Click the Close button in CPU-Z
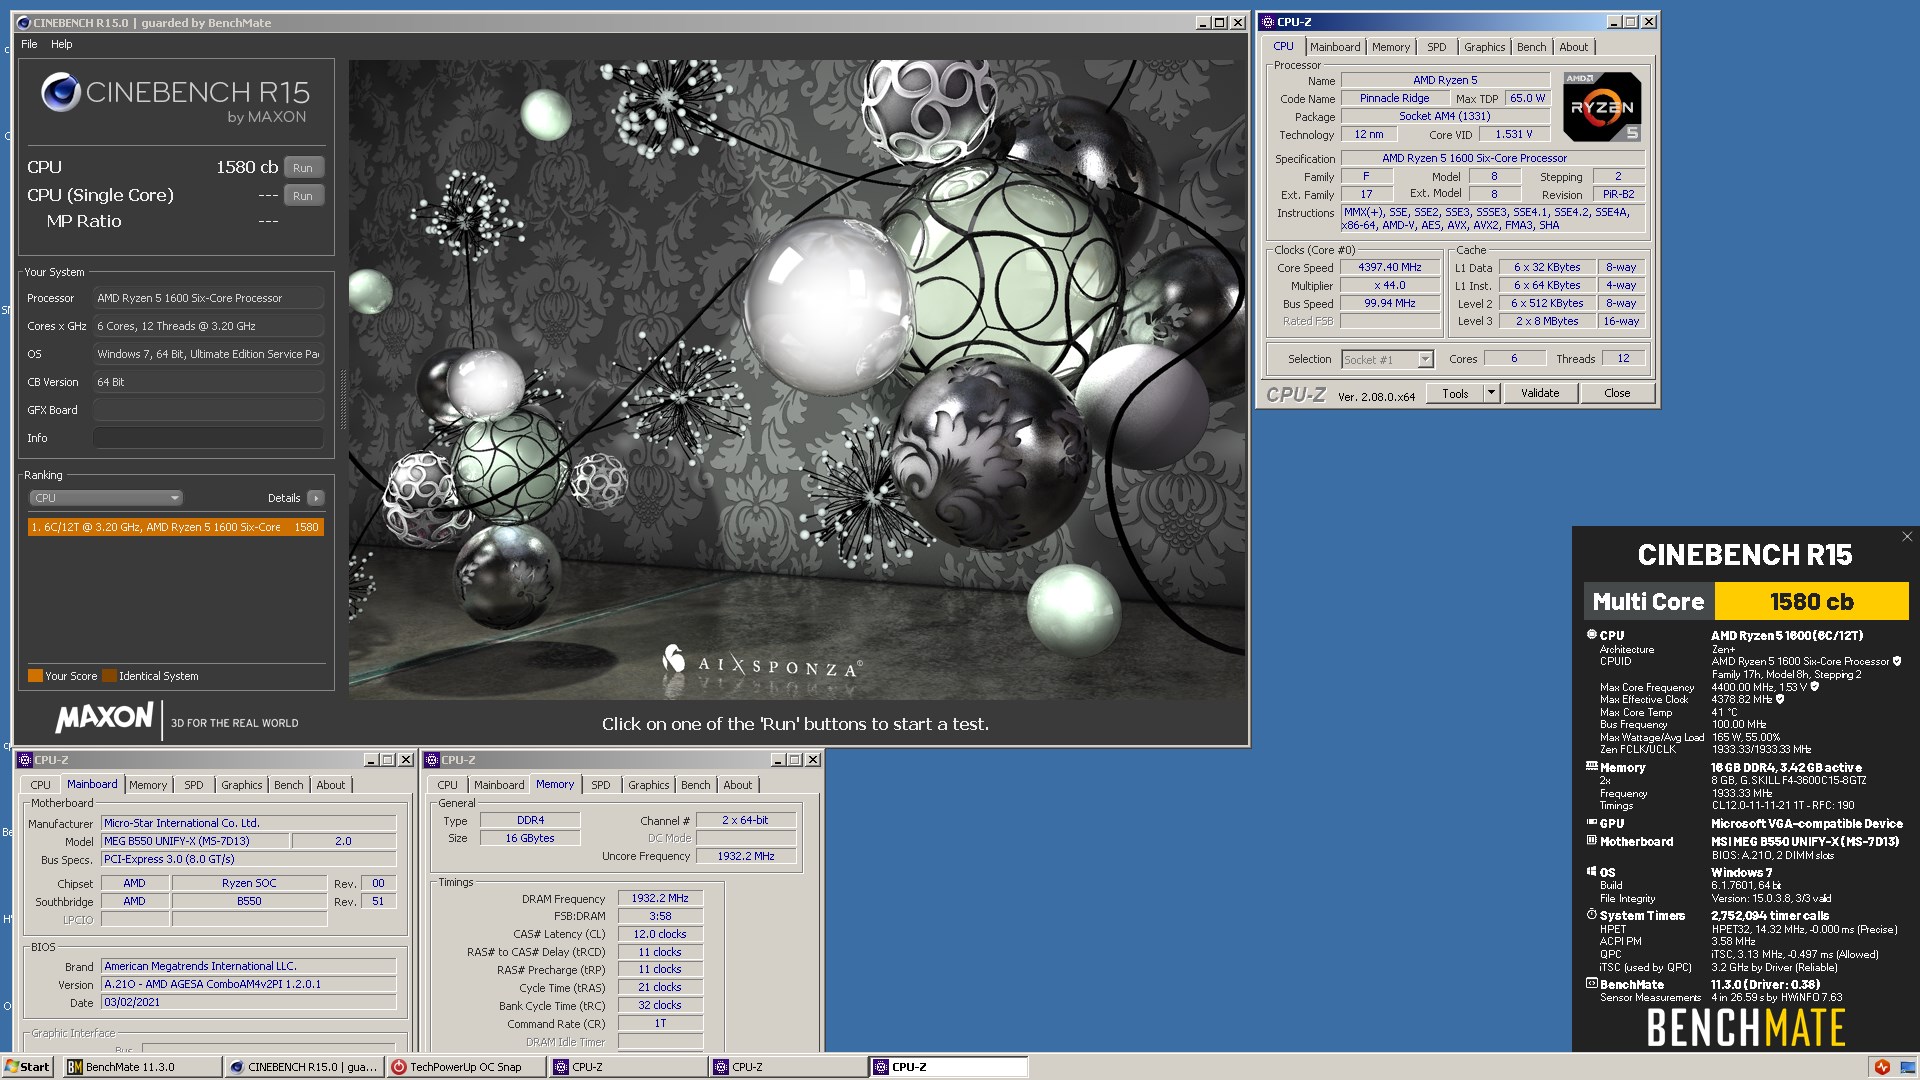Image resolution: width=1920 pixels, height=1080 pixels. [1617, 393]
